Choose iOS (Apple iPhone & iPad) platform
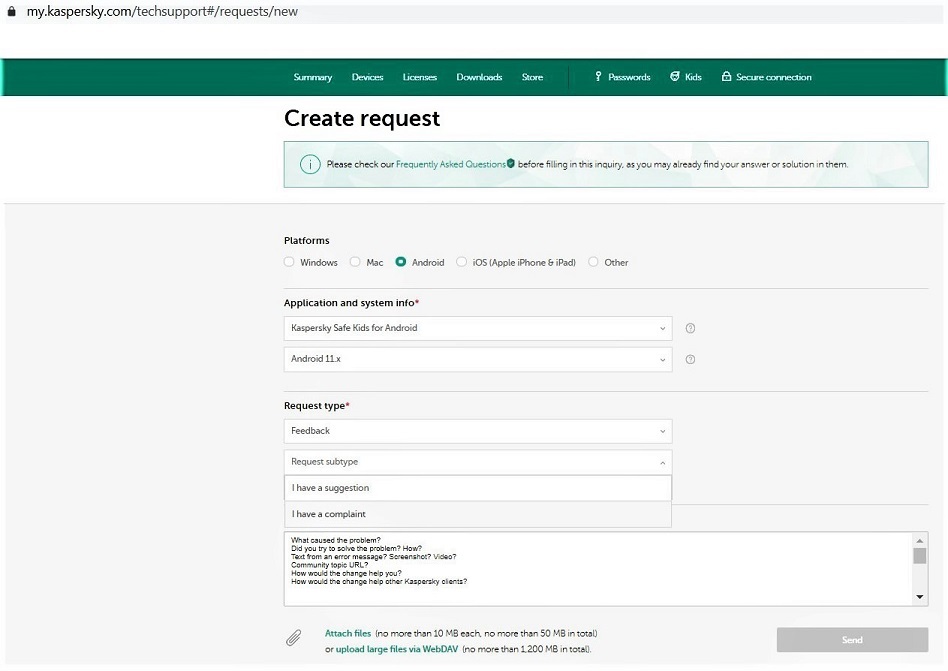The image size is (948, 671). click(461, 262)
